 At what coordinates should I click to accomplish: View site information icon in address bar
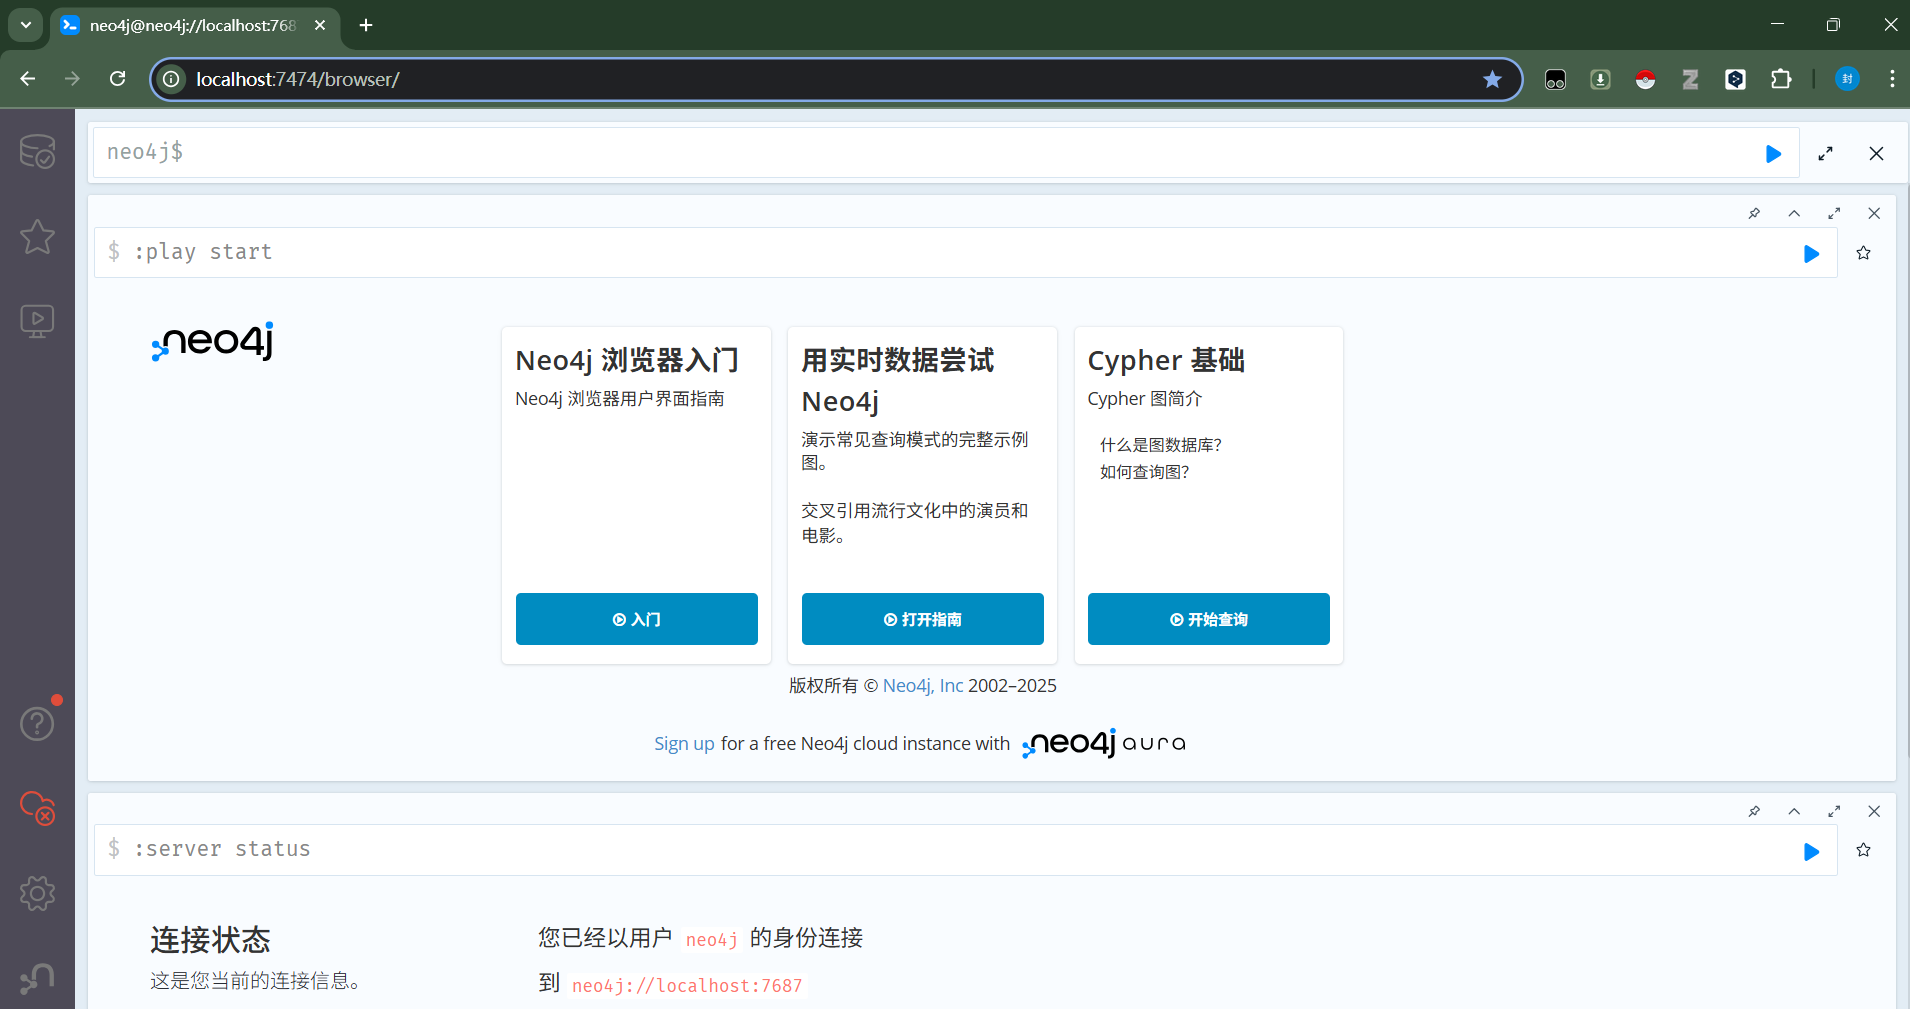coord(172,79)
